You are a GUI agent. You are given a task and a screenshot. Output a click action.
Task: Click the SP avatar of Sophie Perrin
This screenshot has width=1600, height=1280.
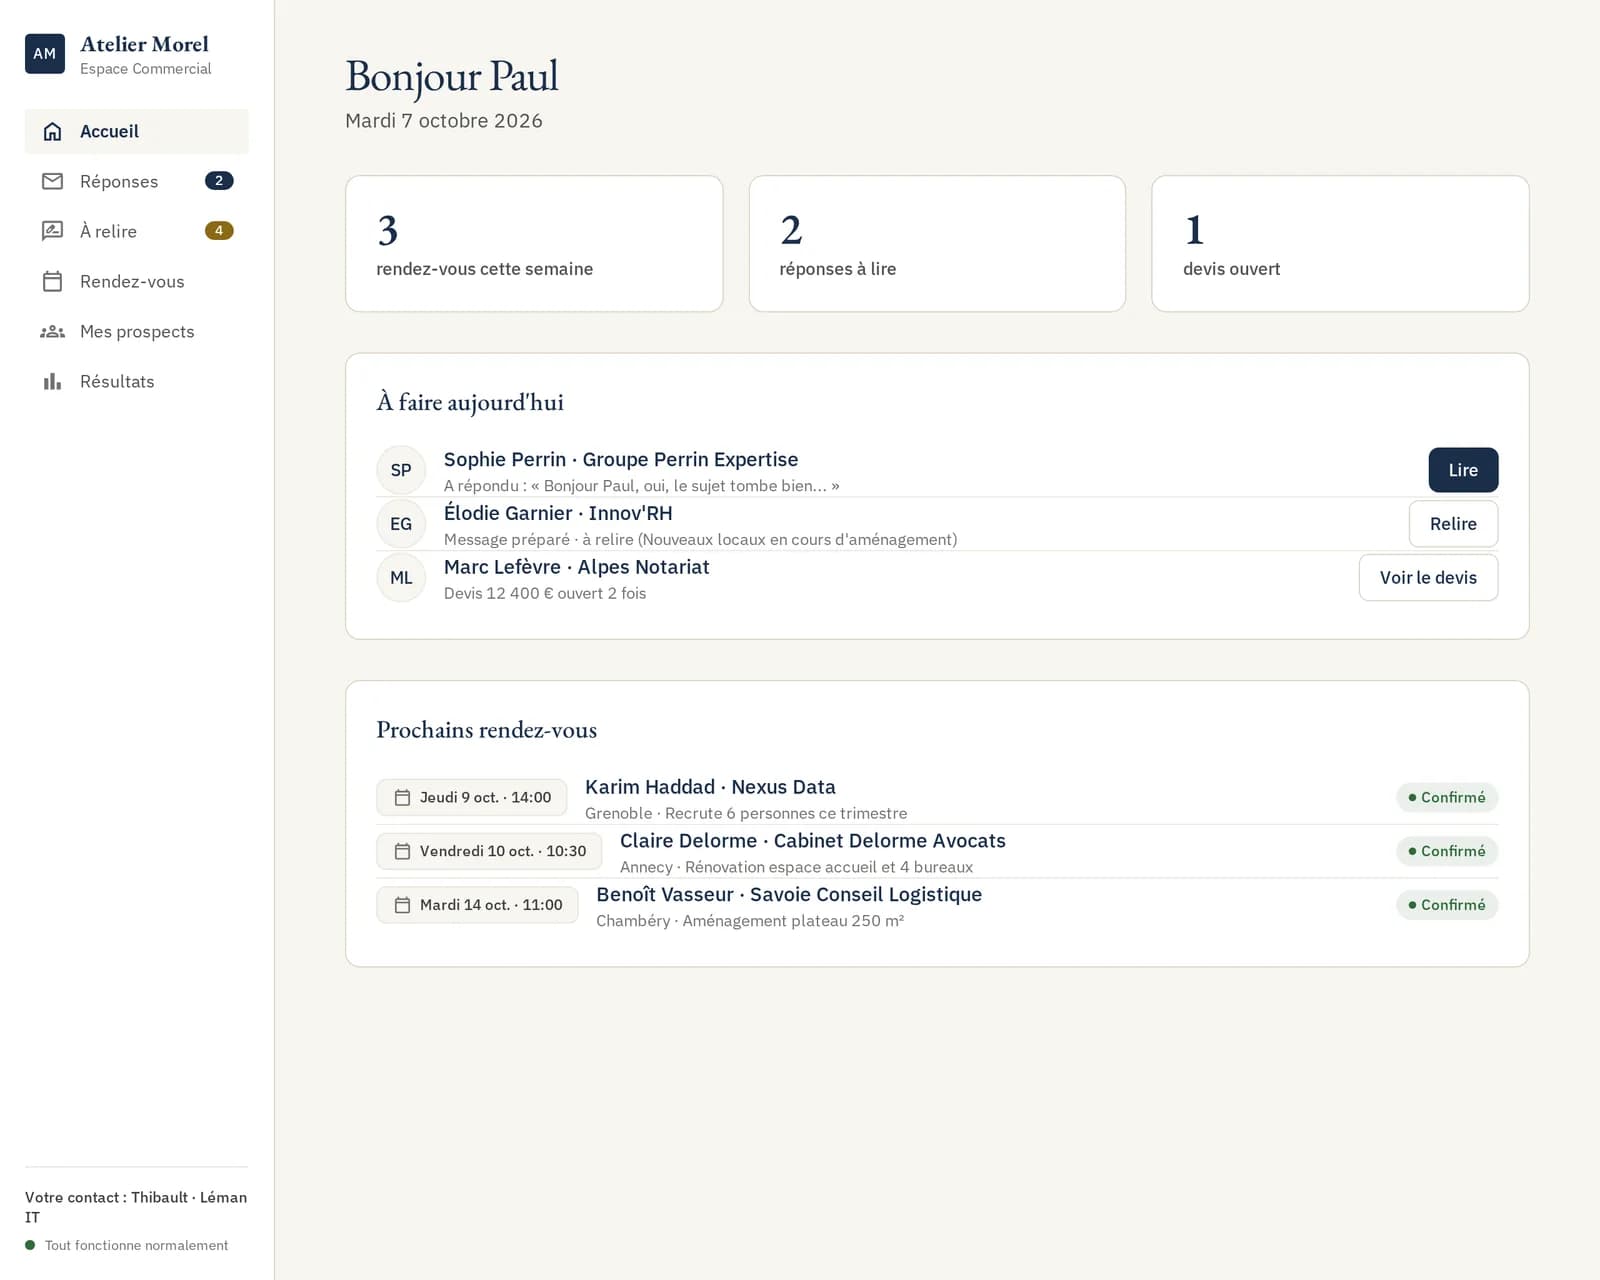click(401, 470)
